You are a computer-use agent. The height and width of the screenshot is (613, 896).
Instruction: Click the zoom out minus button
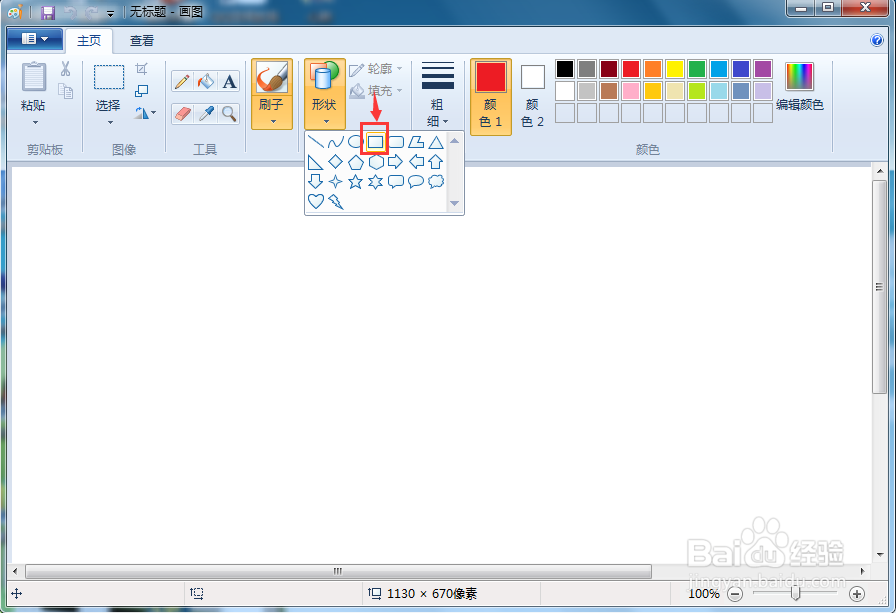click(x=735, y=594)
